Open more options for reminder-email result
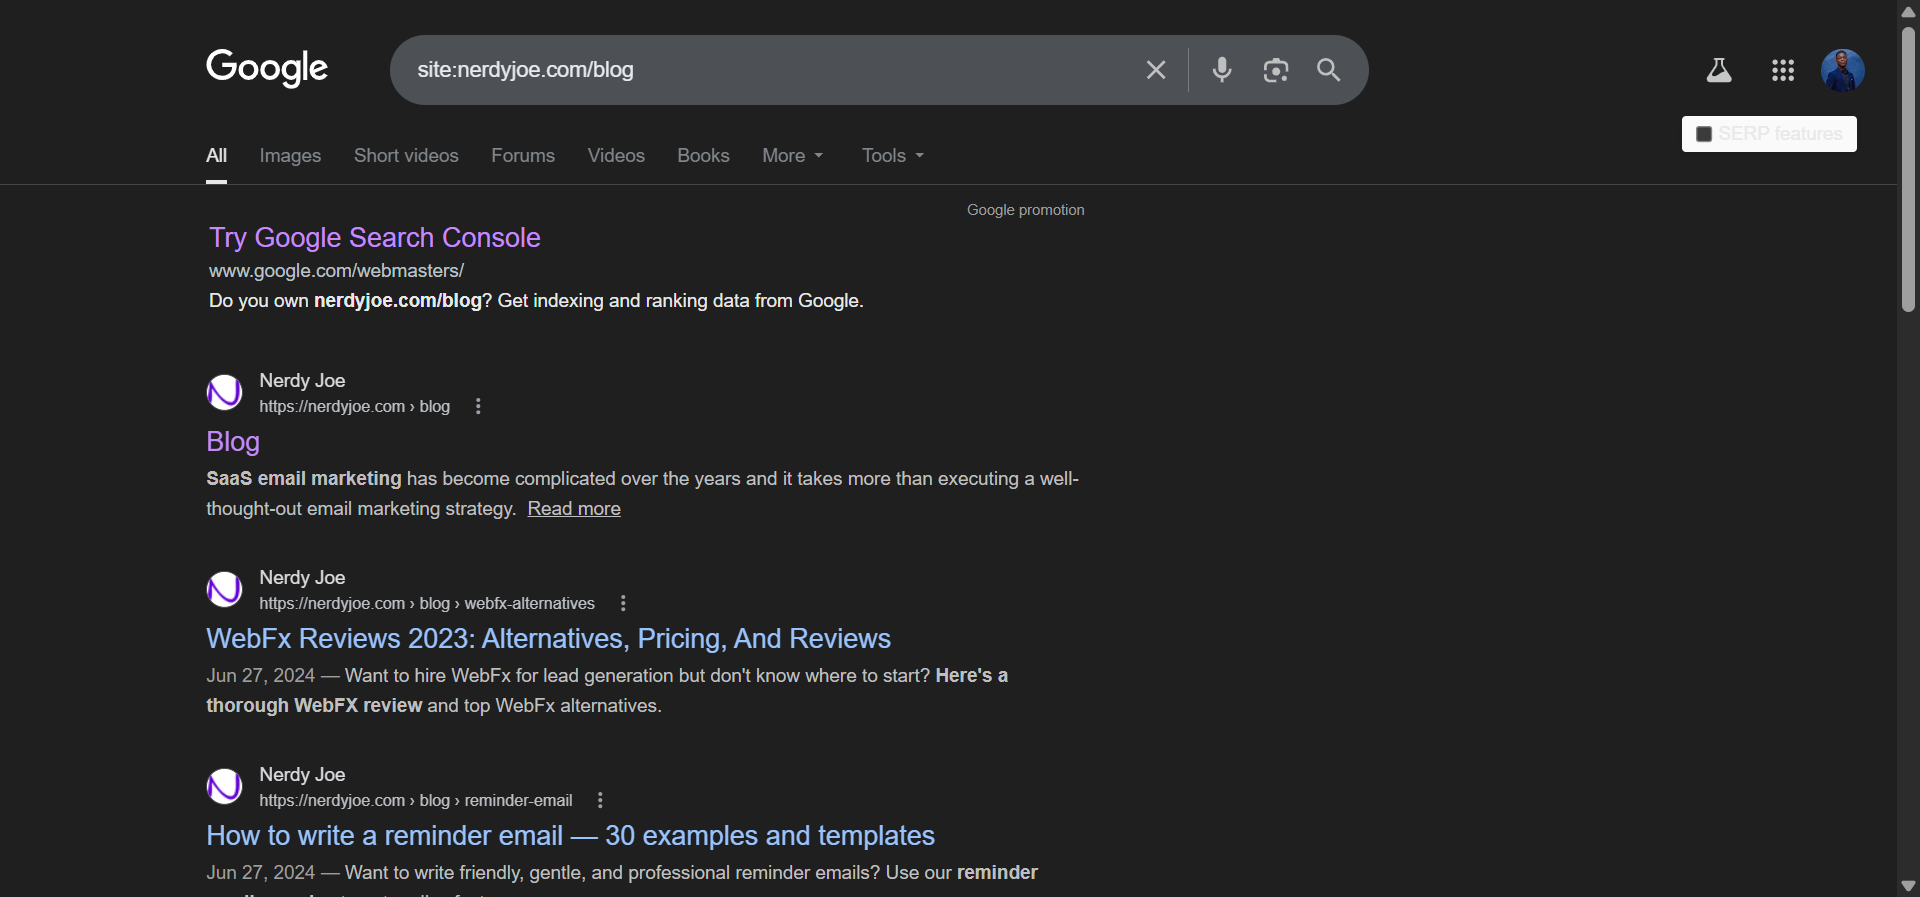 pyautogui.click(x=600, y=800)
